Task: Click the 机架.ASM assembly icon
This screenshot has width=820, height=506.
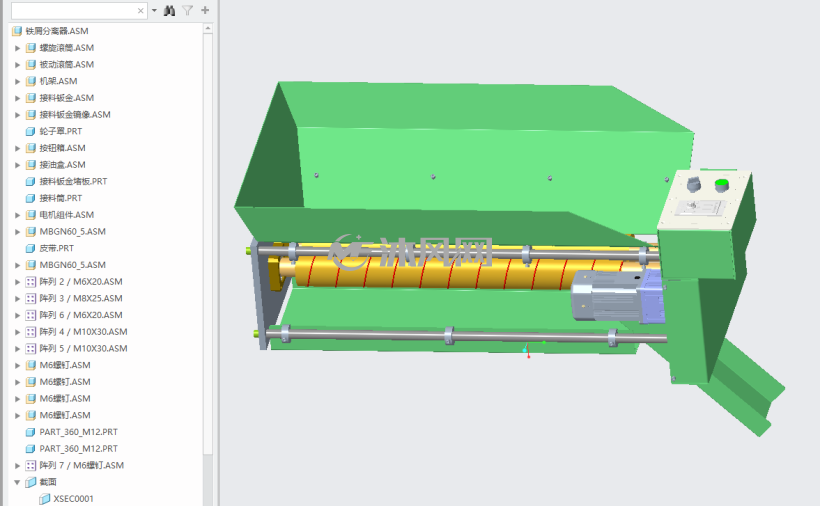Action: 31,81
